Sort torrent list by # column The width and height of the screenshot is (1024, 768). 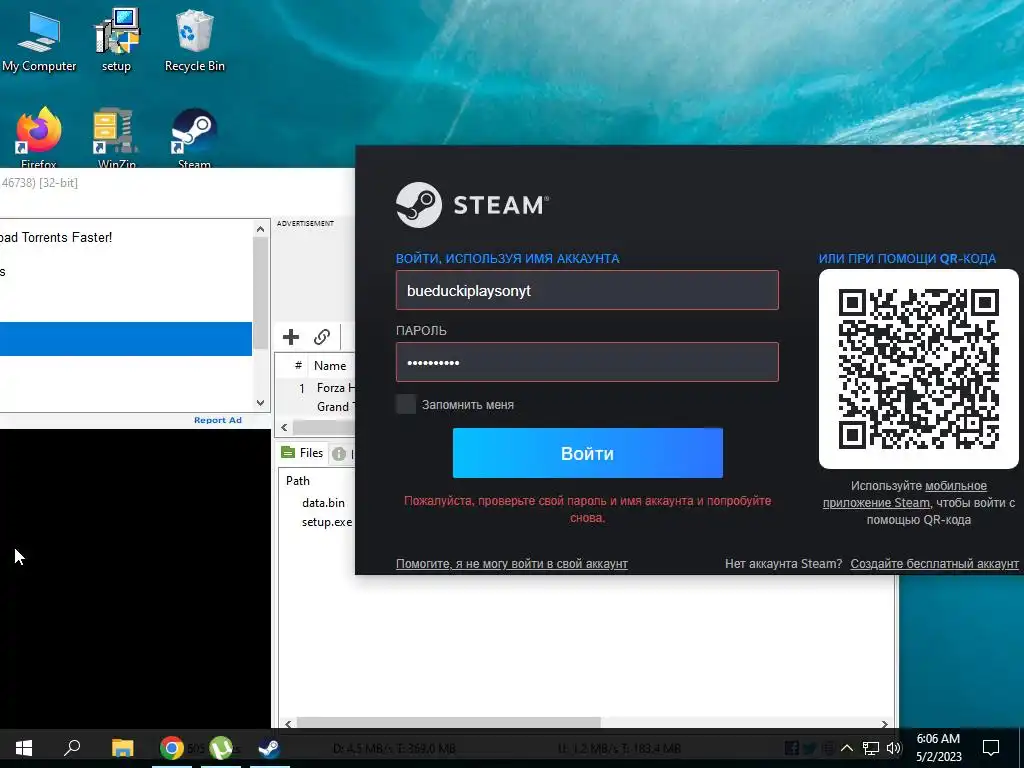298,366
